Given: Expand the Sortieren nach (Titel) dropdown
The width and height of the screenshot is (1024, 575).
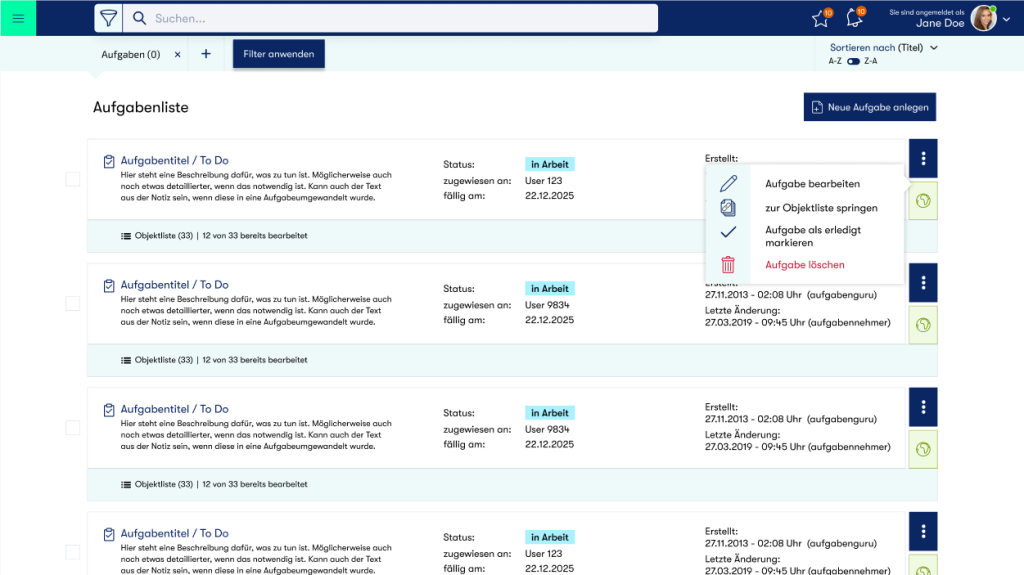Looking at the screenshot, I should click(x=883, y=47).
